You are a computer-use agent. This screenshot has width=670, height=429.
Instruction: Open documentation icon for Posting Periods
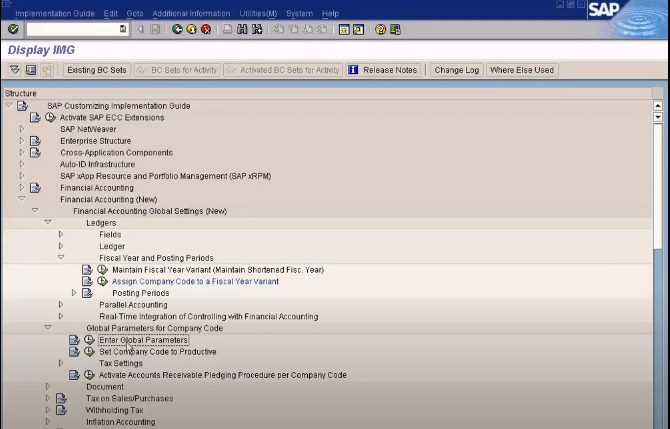[x=87, y=293]
